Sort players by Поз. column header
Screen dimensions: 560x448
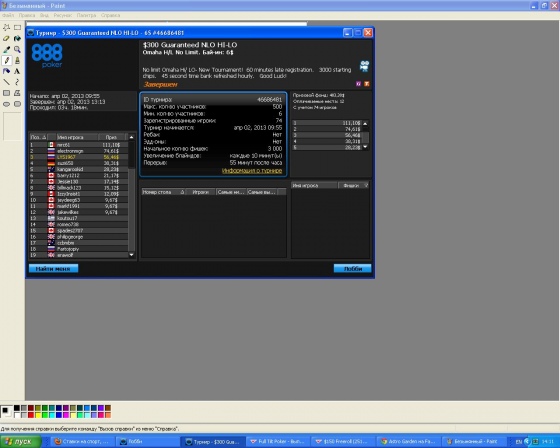click(38, 137)
